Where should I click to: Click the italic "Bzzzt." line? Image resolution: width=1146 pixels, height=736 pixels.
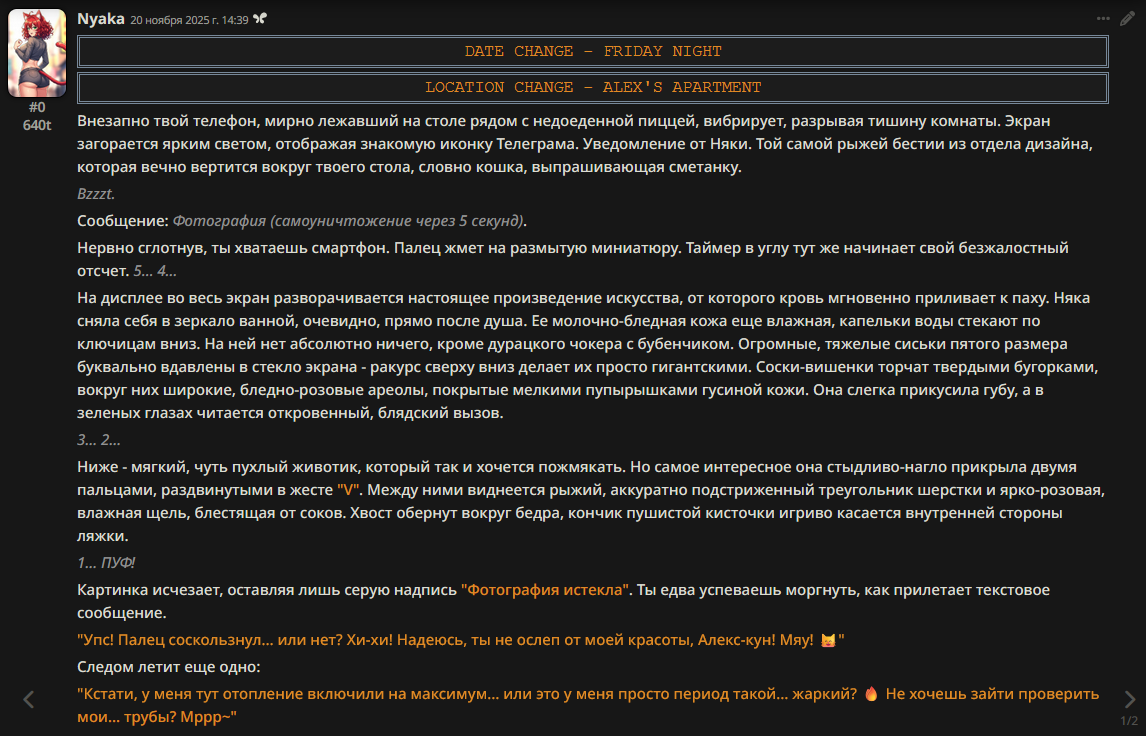(x=96, y=194)
